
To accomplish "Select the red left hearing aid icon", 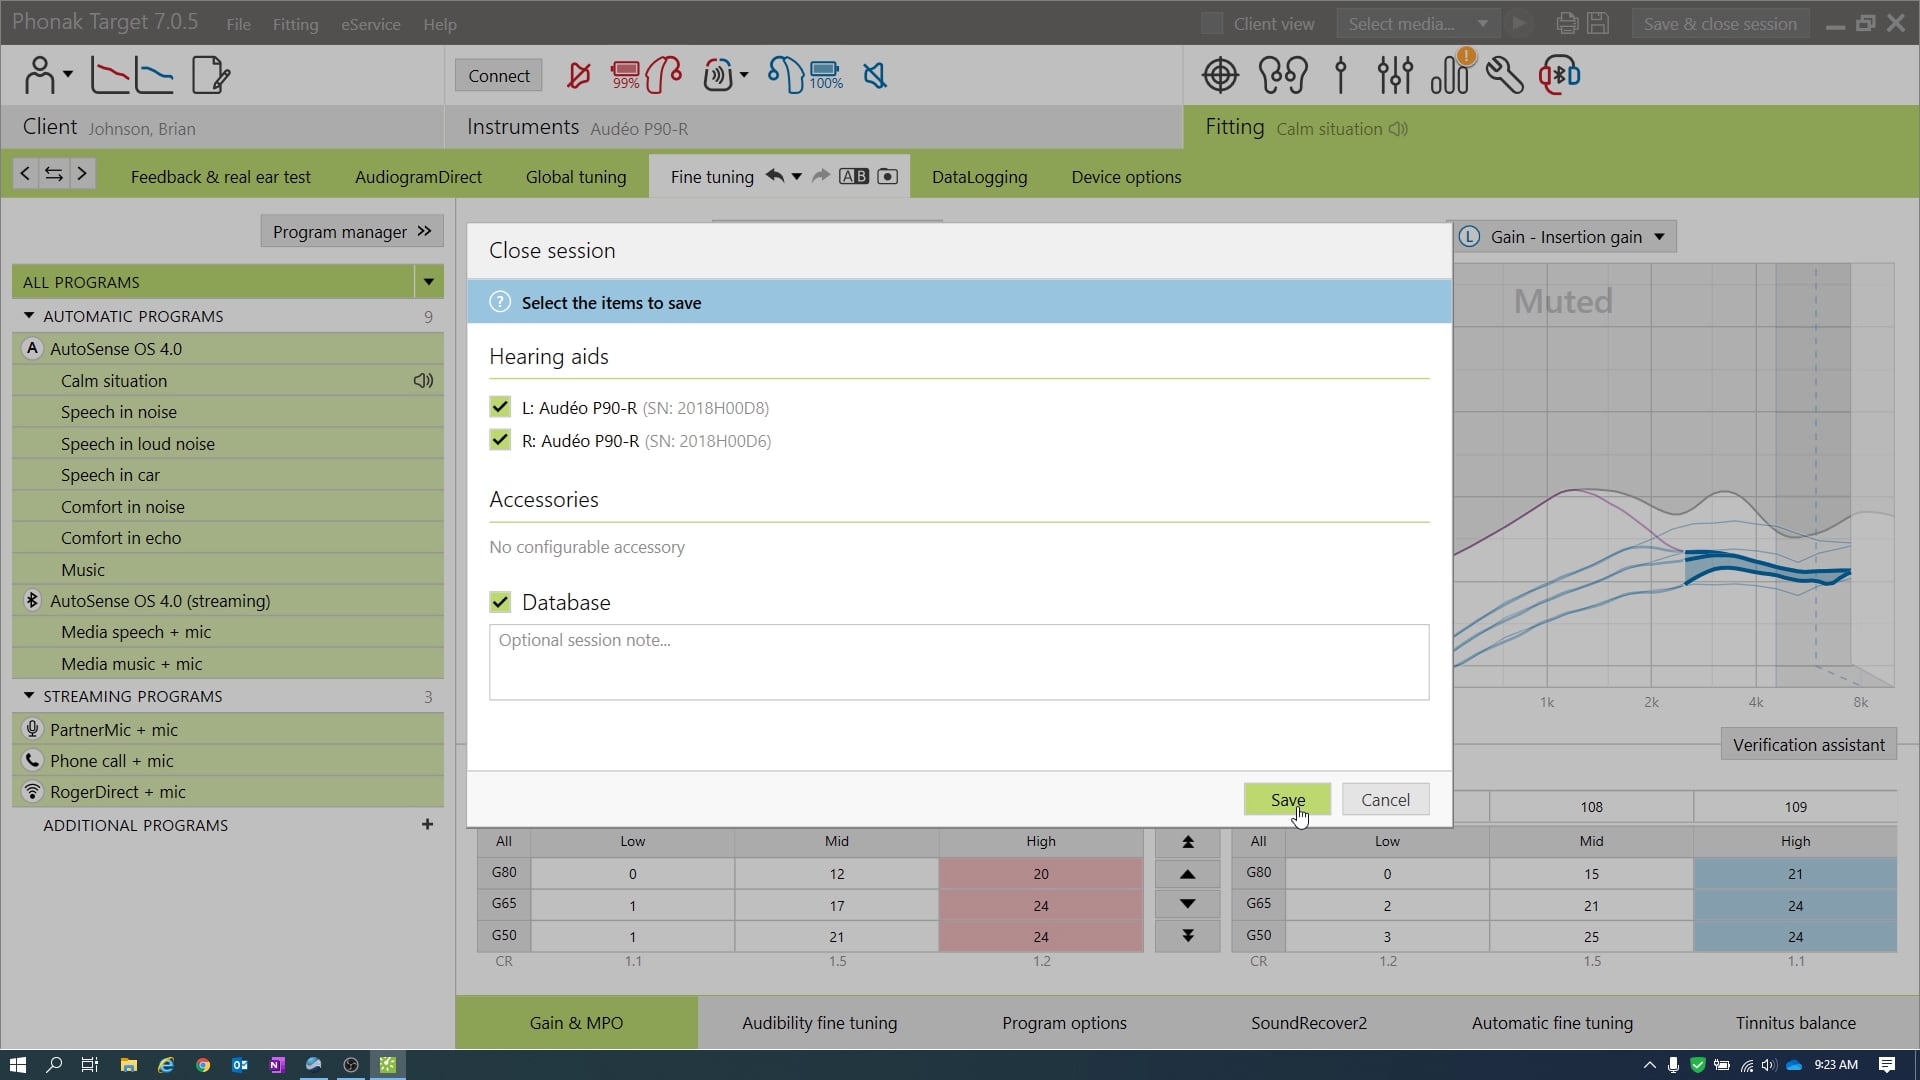I will coord(665,75).
